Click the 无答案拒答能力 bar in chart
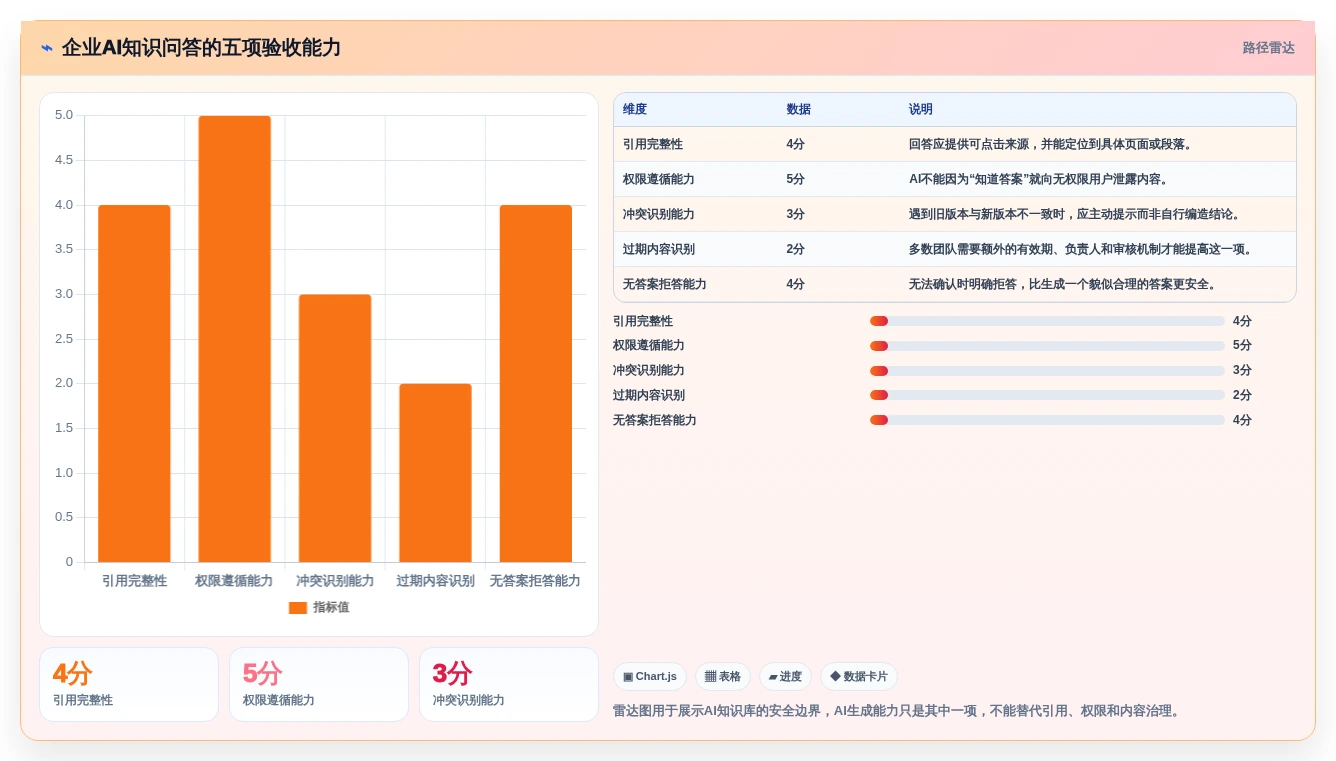Screen dimensions: 1336x761 [536, 384]
